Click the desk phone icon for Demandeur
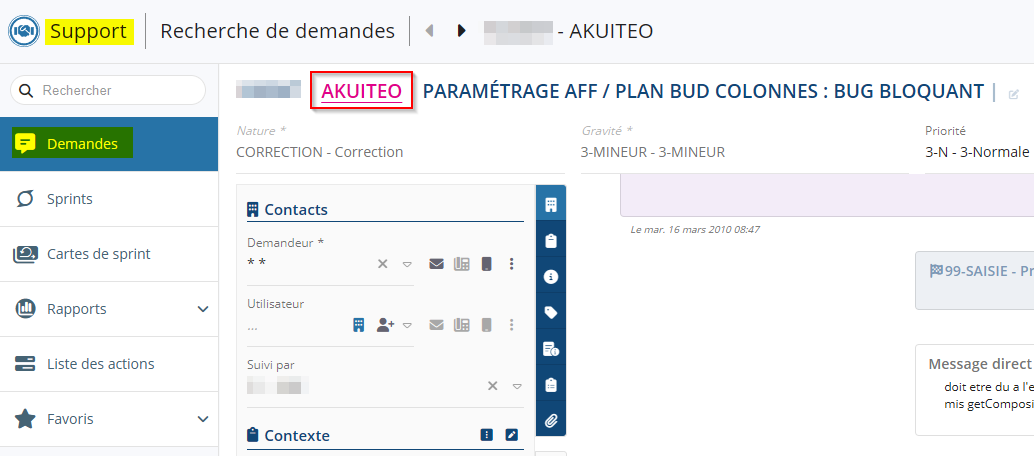 [461, 264]
